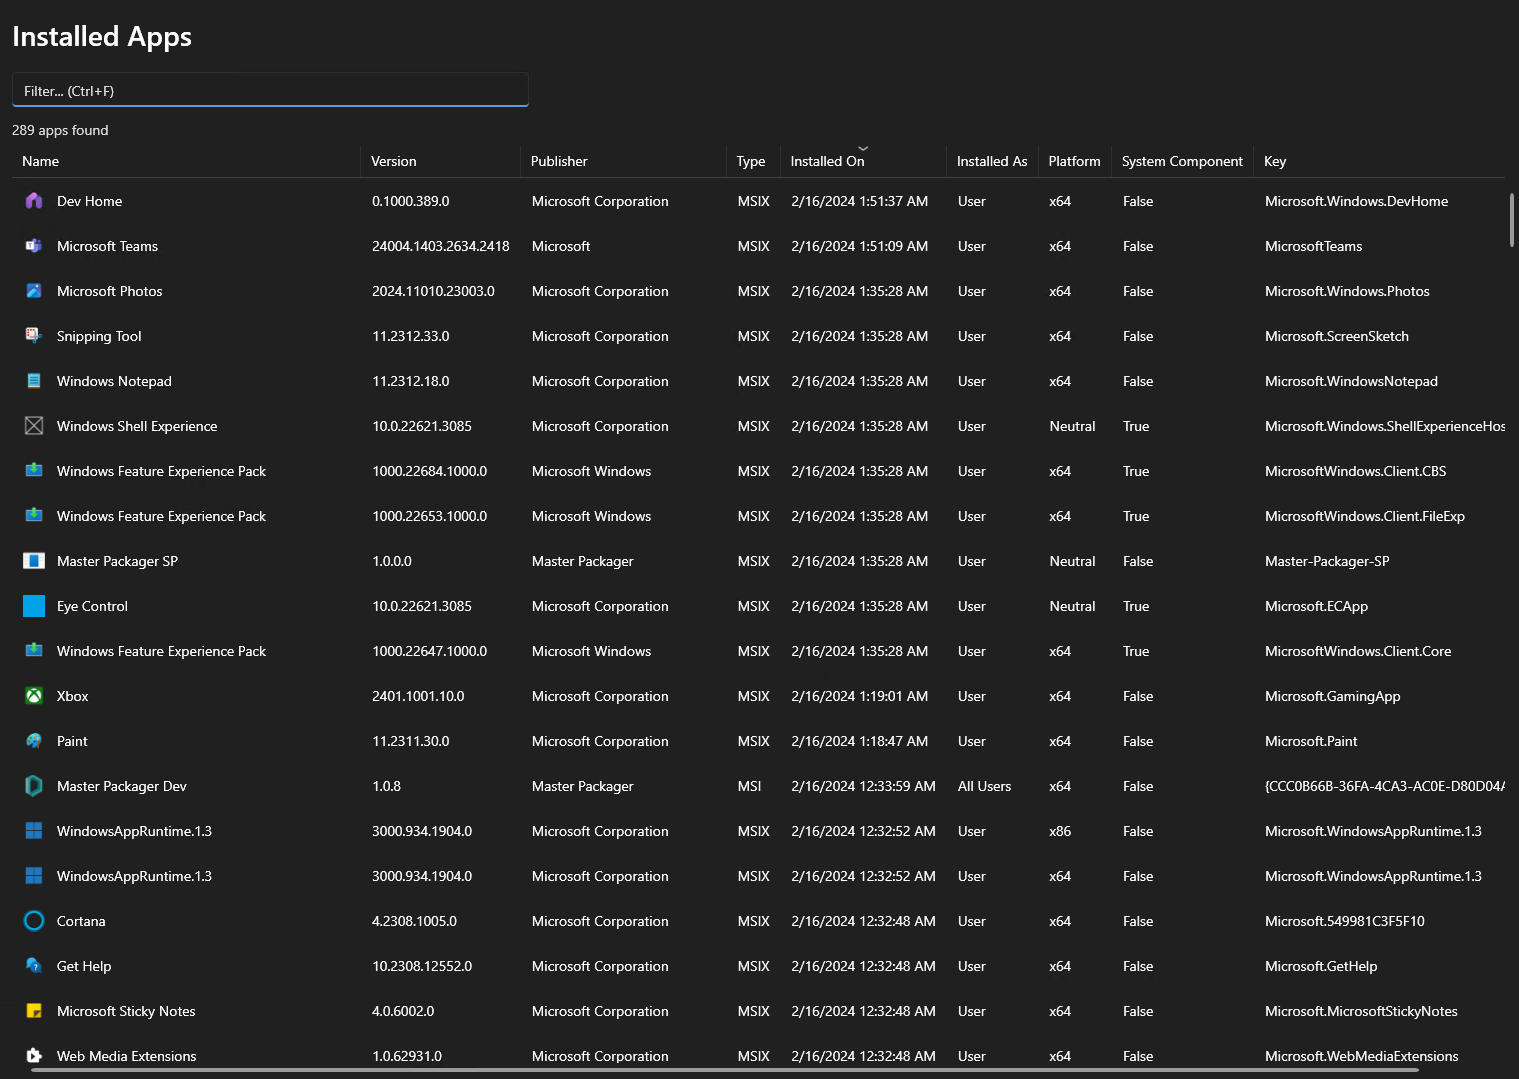Select the Snipping Tool name text
Viewport: 1519px width, 1079px height.
click(x=99, y=336)
